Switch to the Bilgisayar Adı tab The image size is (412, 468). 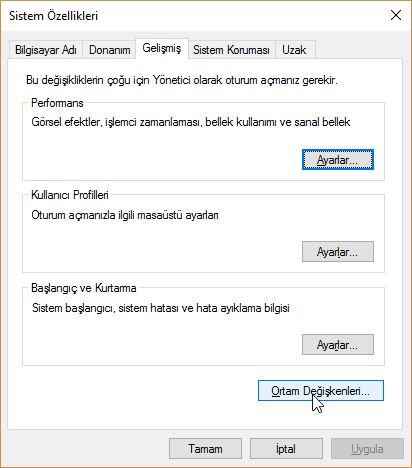click(46, 50)
